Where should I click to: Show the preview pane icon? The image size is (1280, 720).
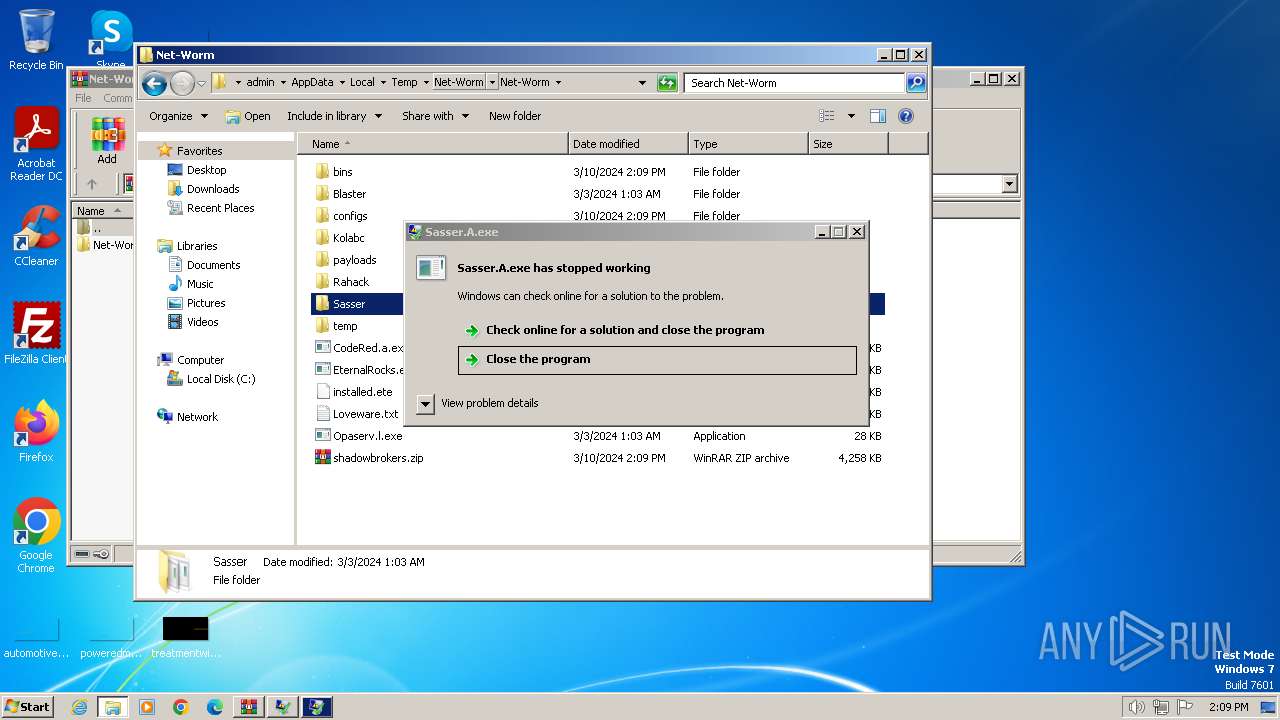click(877, 116)
